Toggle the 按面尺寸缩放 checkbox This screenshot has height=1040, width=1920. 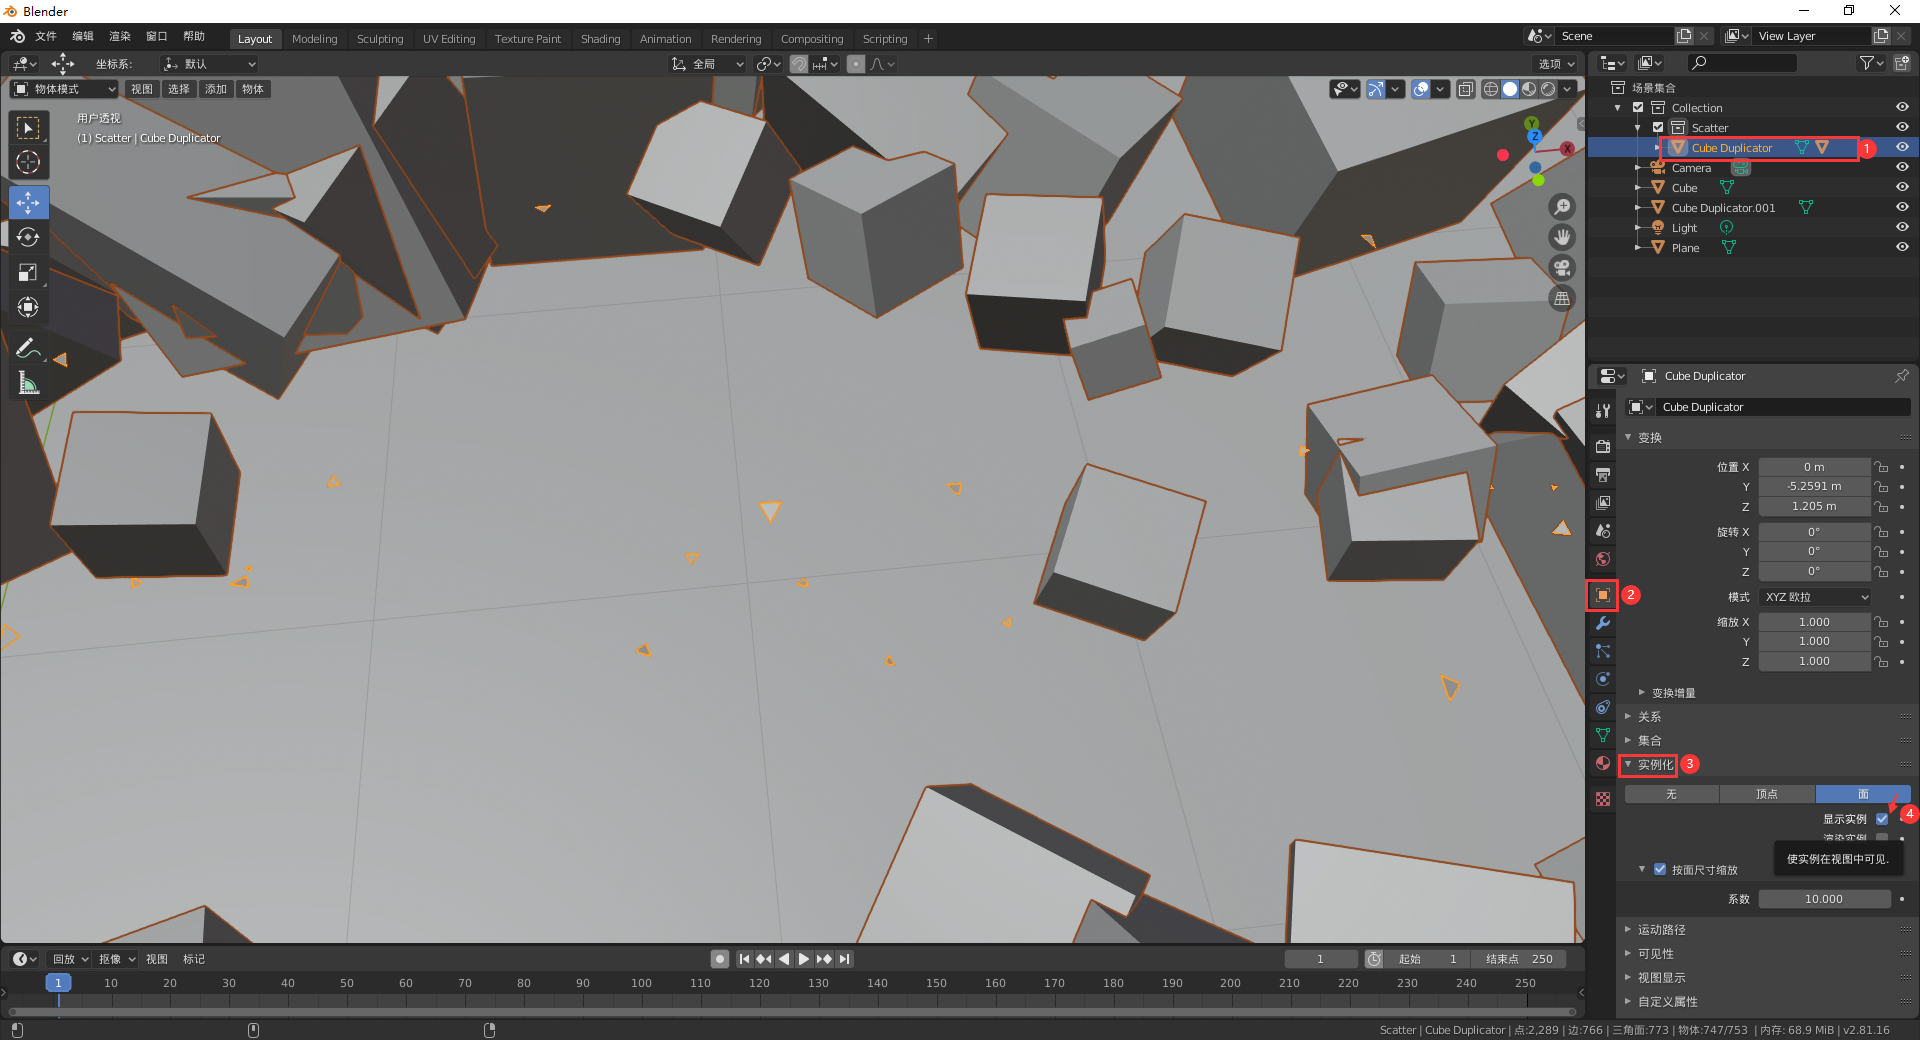[x=1660, y=869]
